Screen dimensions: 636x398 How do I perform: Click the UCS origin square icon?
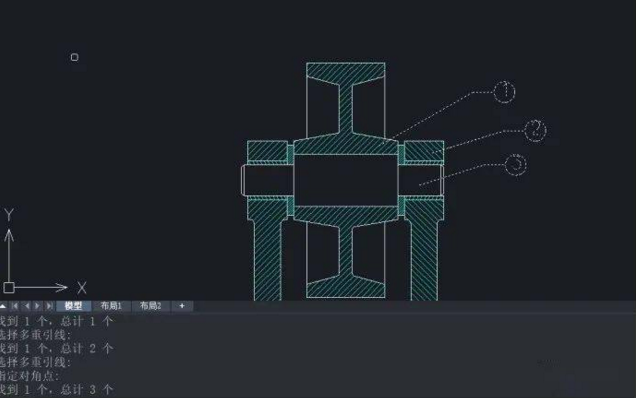click(x=9, y=288)
